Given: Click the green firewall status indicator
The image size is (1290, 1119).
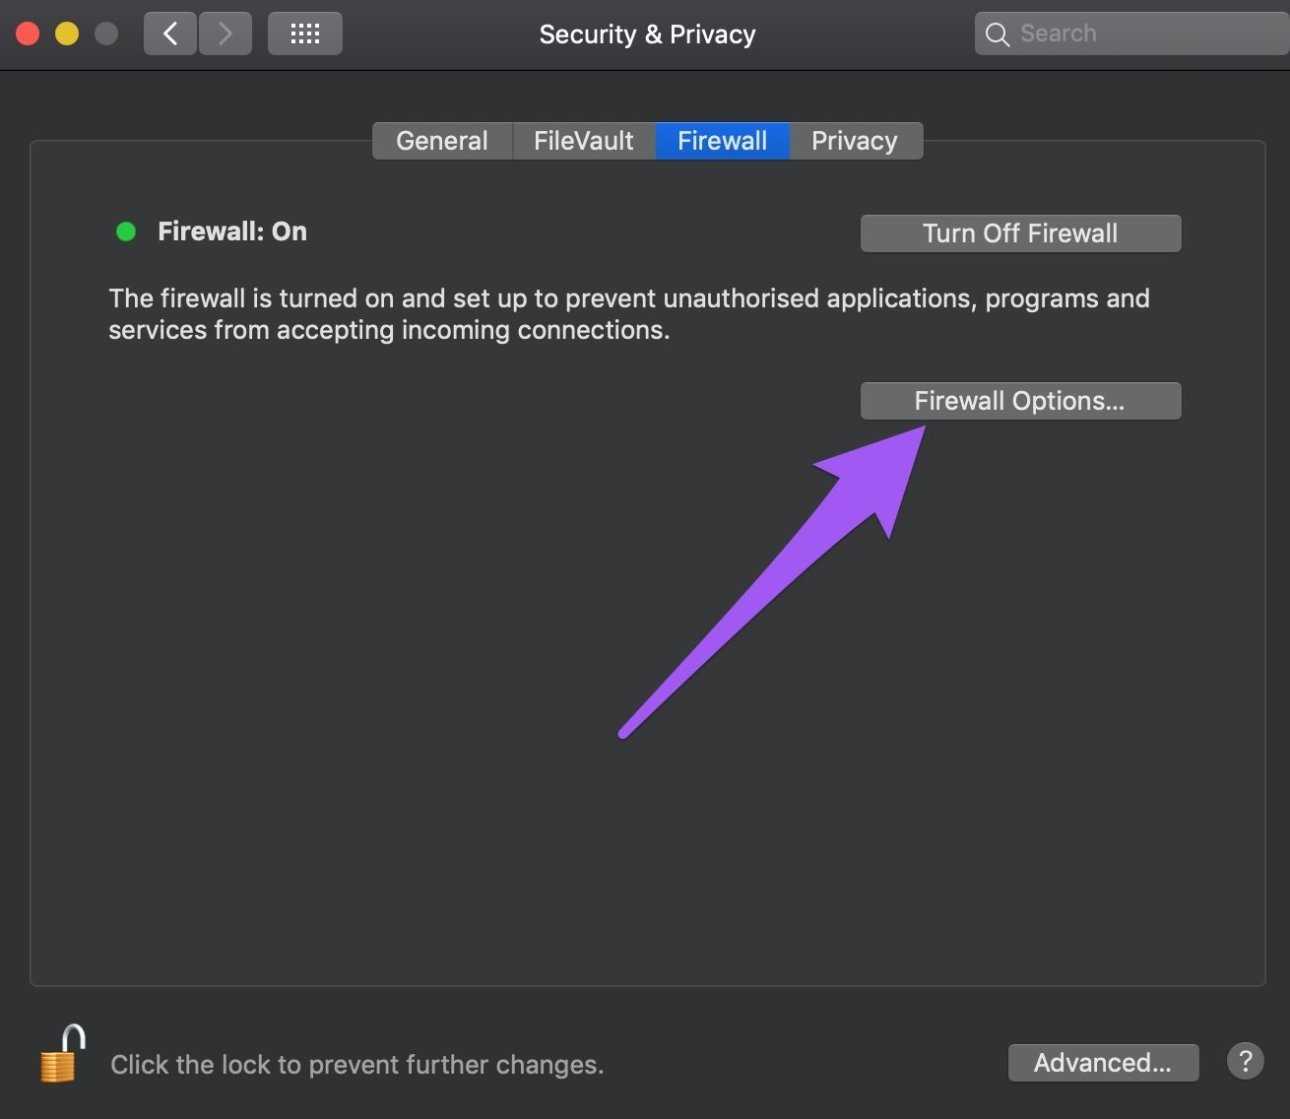Looking at the screenshot, I should 126,232.
